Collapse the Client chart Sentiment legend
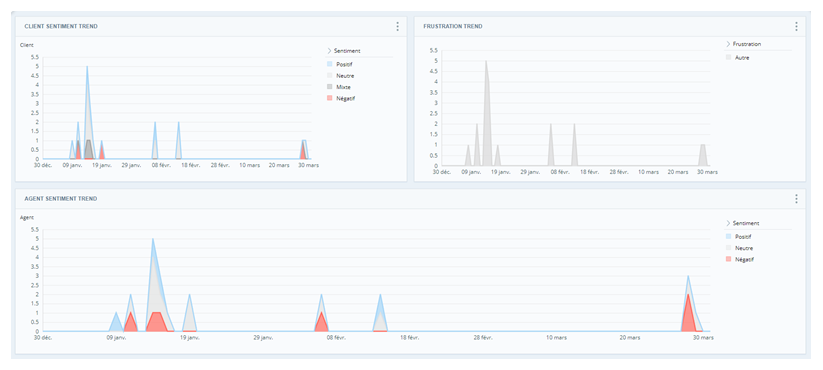 point(329,51)
